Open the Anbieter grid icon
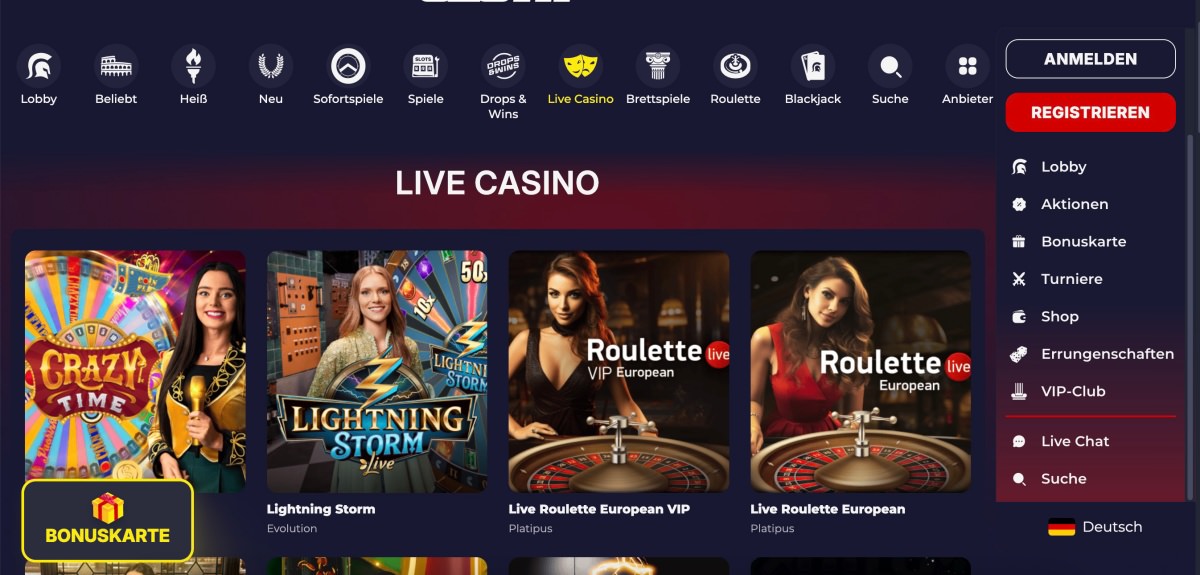The image size is (1200, 575). click(x=967, y=67)
